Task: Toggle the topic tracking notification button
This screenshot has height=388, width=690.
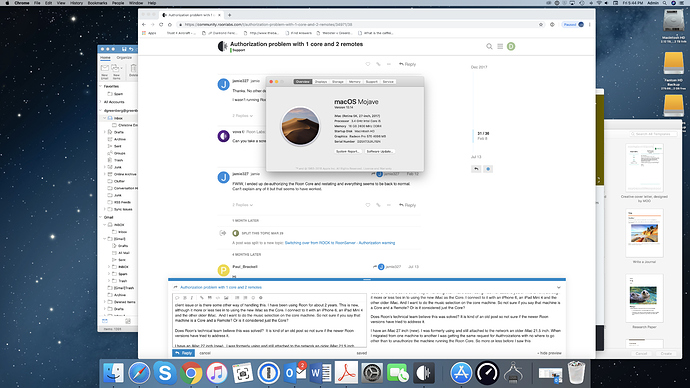Action: (488, 168)
